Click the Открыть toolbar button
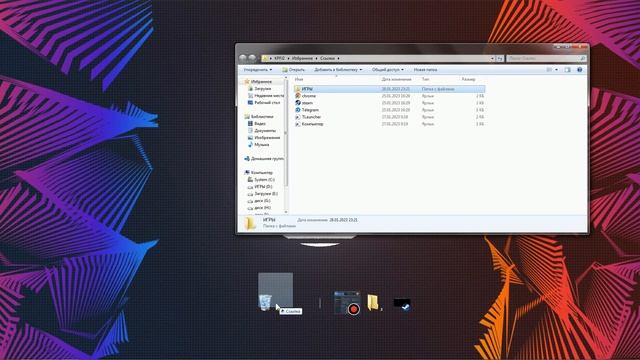Screen dimensions: 640x360 (293, 70)
